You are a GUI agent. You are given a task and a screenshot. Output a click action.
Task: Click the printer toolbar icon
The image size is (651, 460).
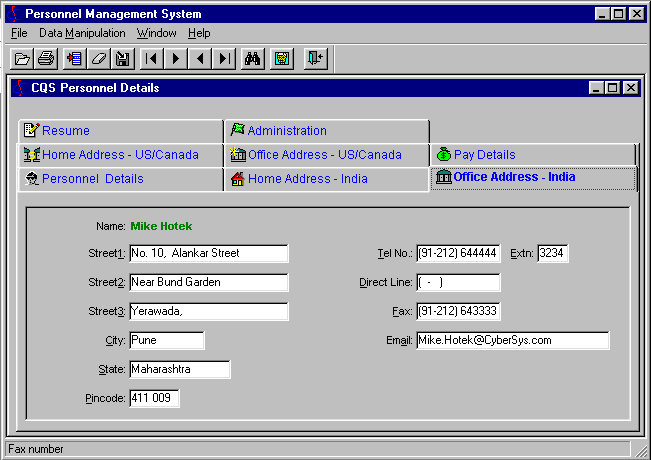pos(45,59)
